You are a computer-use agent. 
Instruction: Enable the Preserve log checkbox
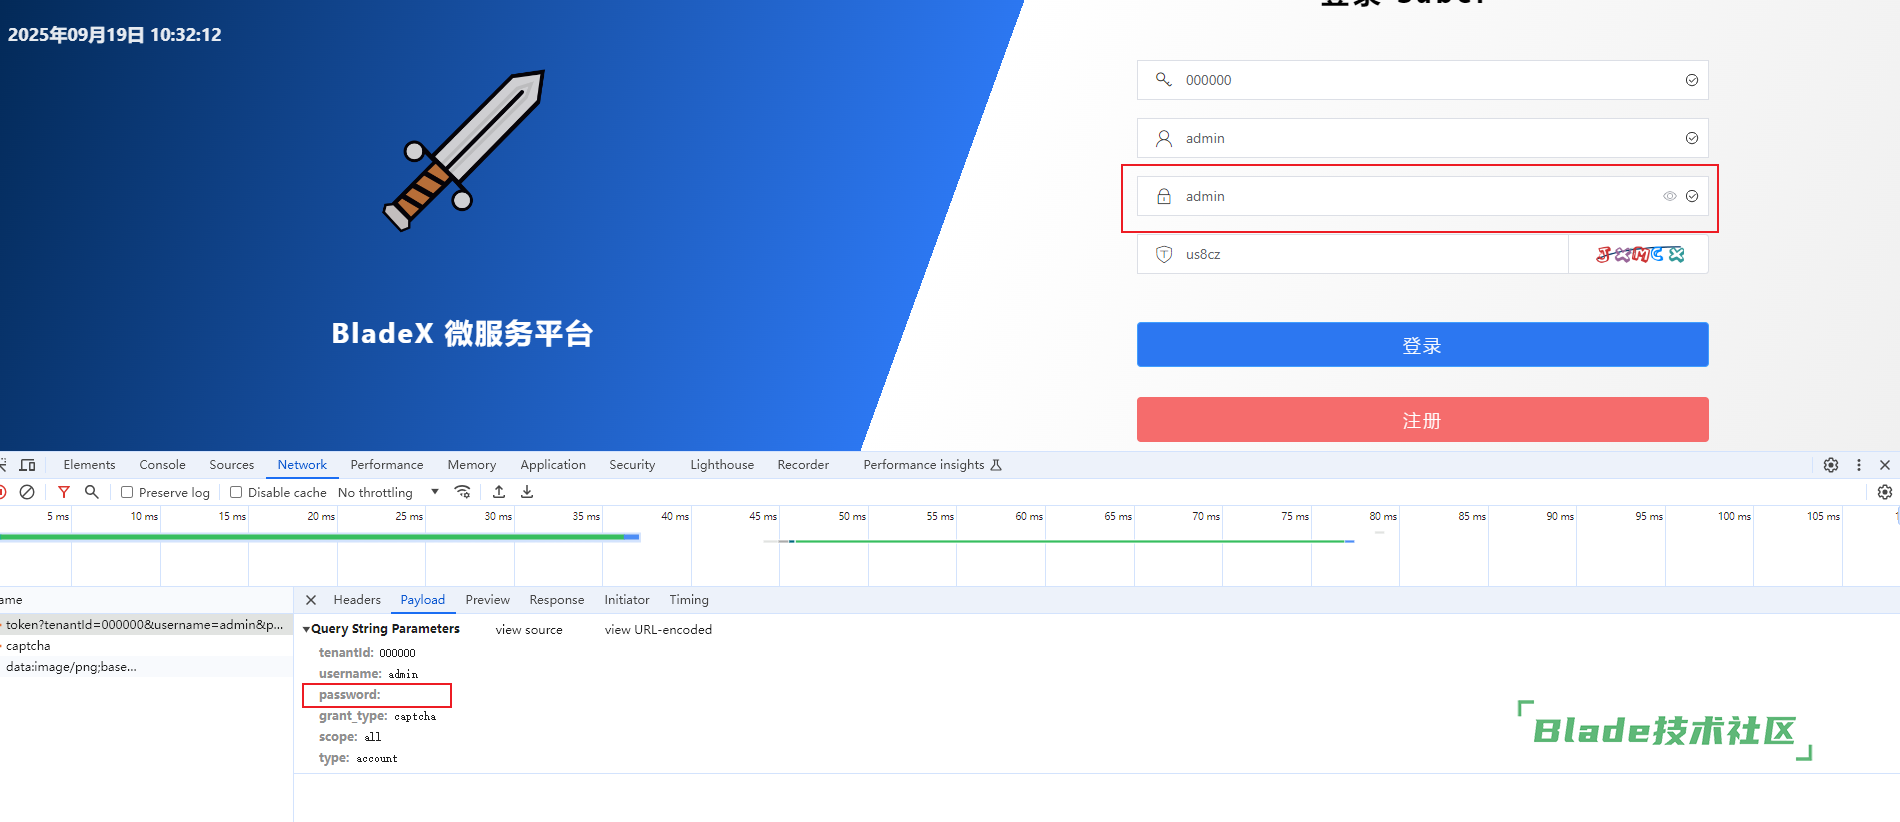tap(127, 492)
